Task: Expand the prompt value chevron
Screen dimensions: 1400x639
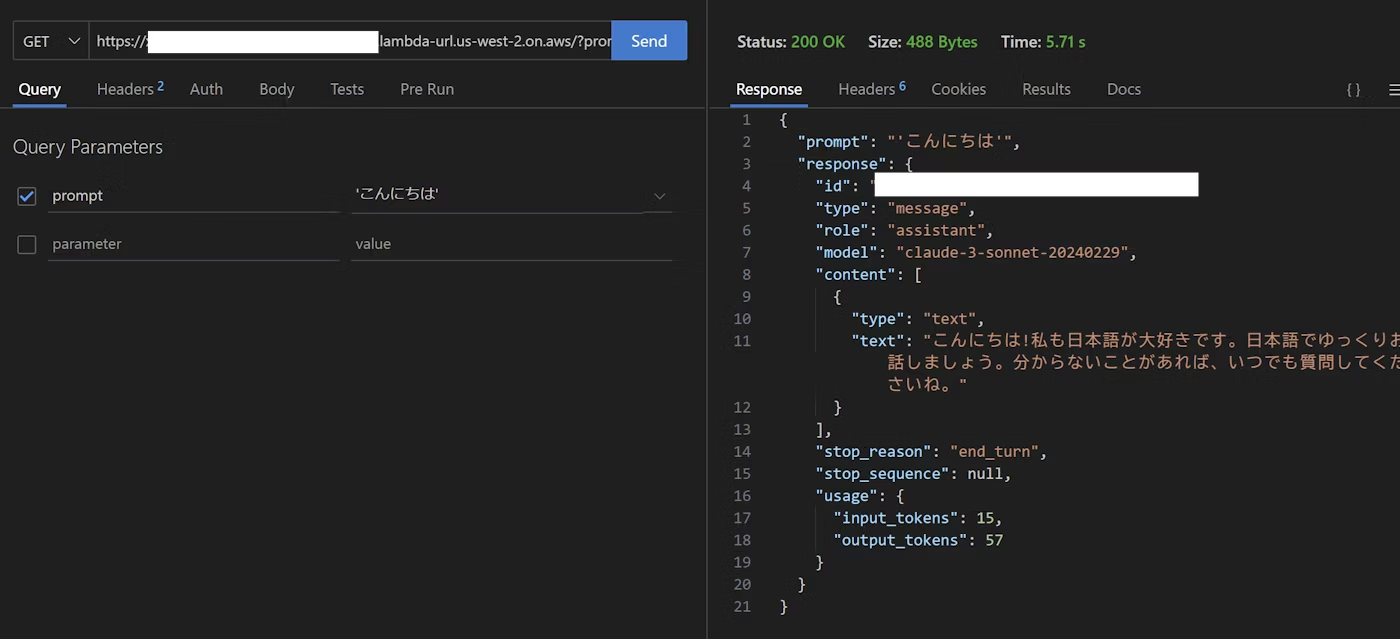Action: tap(659, 196)
